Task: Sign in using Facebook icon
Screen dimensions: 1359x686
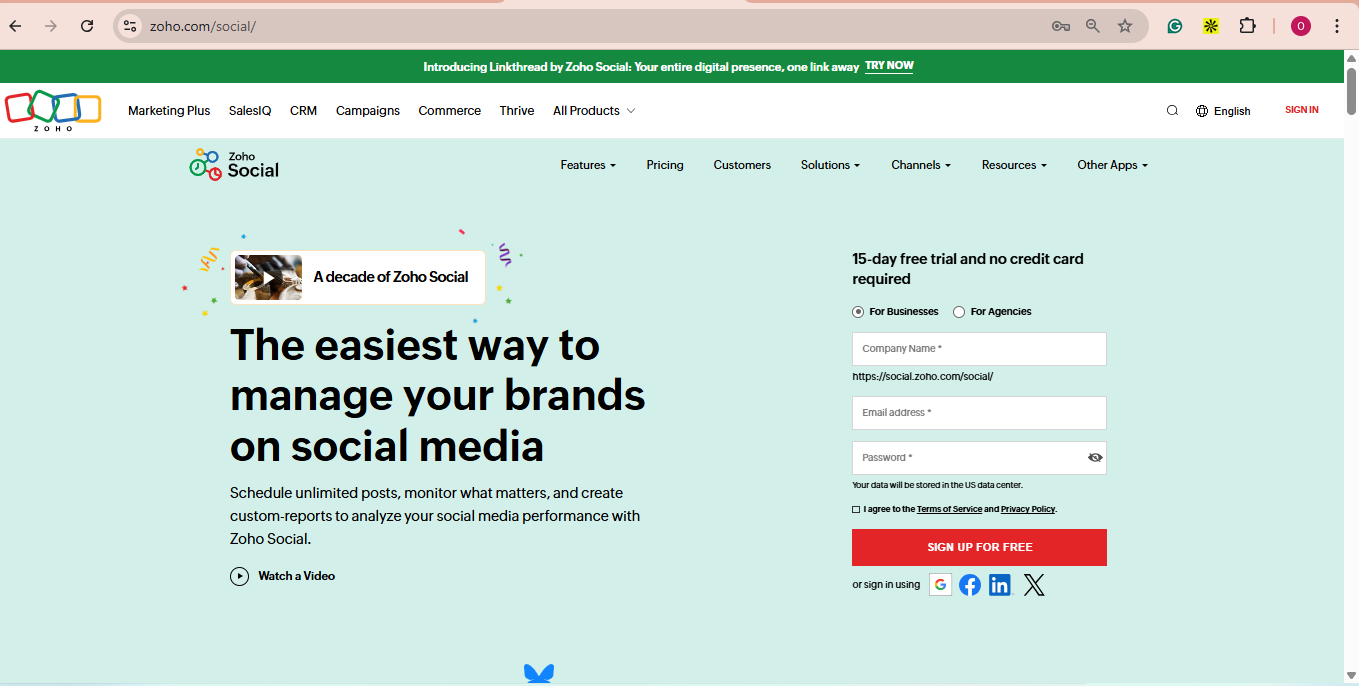Action: pos(970,585)
